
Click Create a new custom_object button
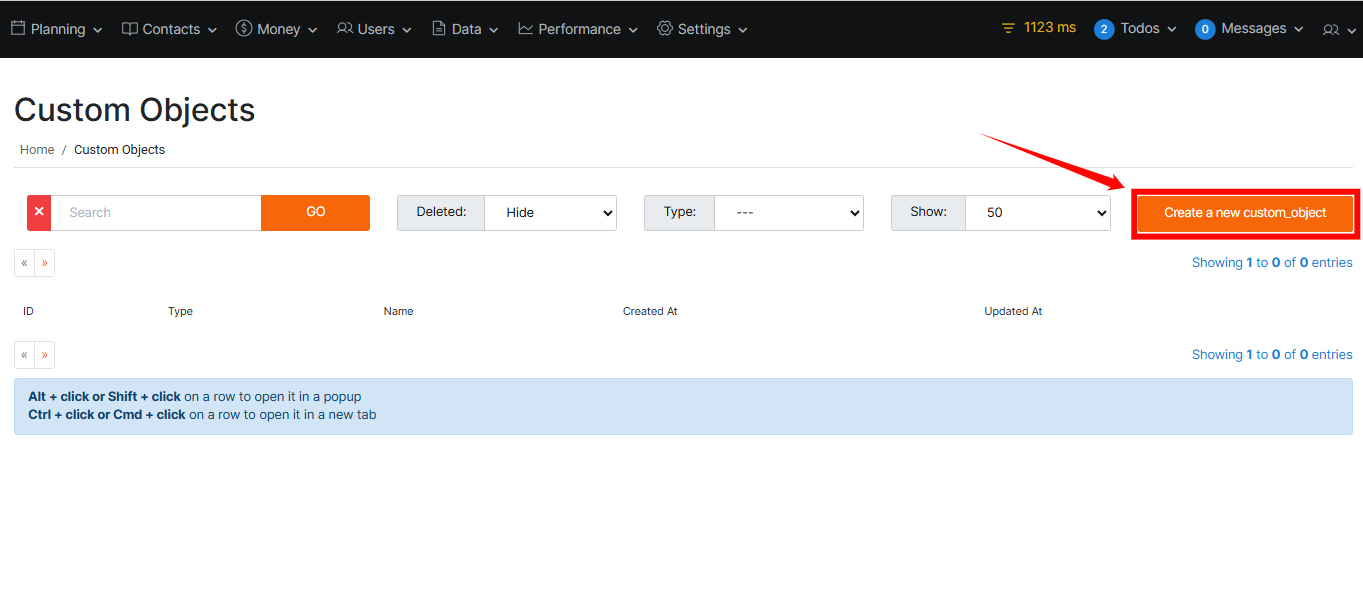pos(1245,213)
